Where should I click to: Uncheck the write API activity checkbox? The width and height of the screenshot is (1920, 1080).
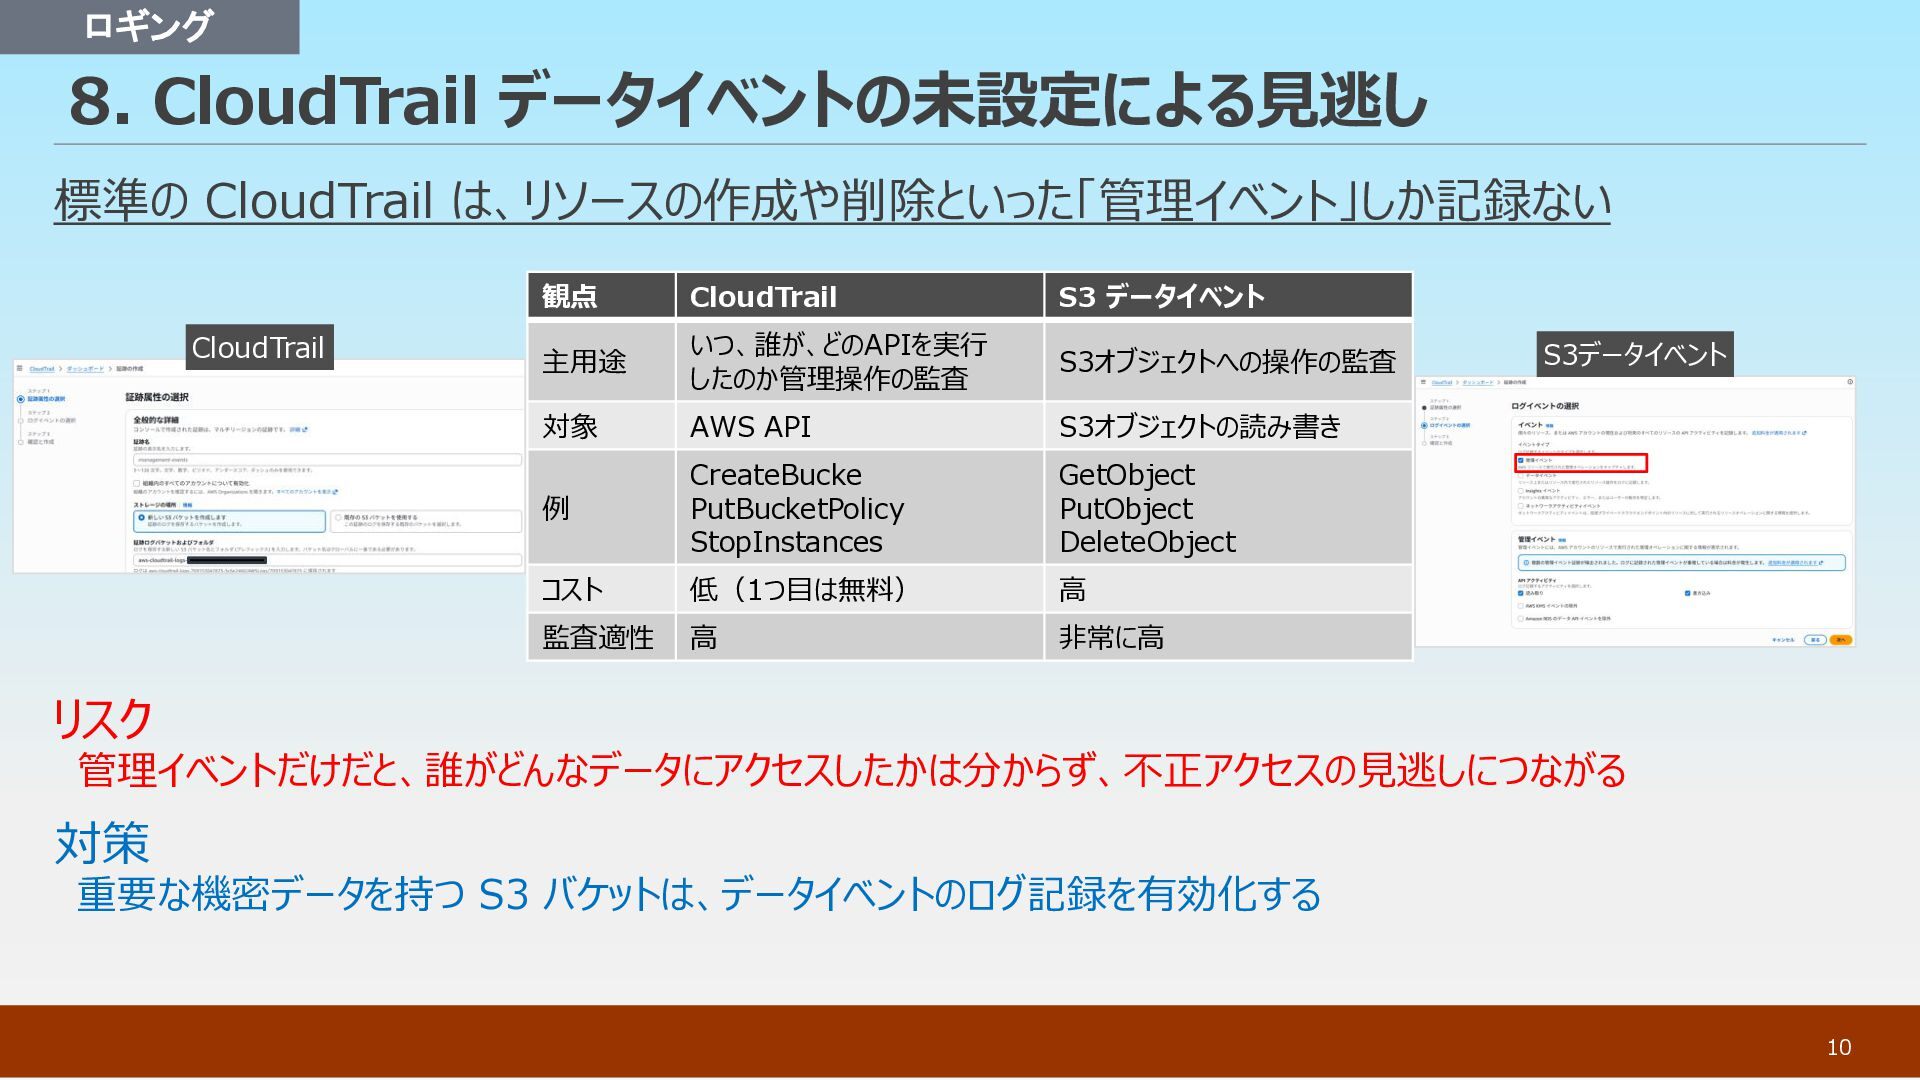pos(1687,593)
